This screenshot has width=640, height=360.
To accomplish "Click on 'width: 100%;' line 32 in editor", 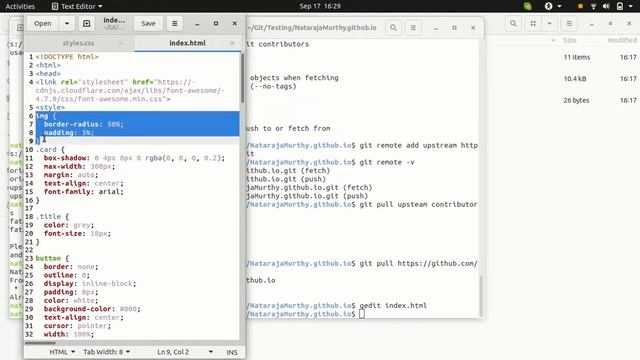I will [69, 334].
